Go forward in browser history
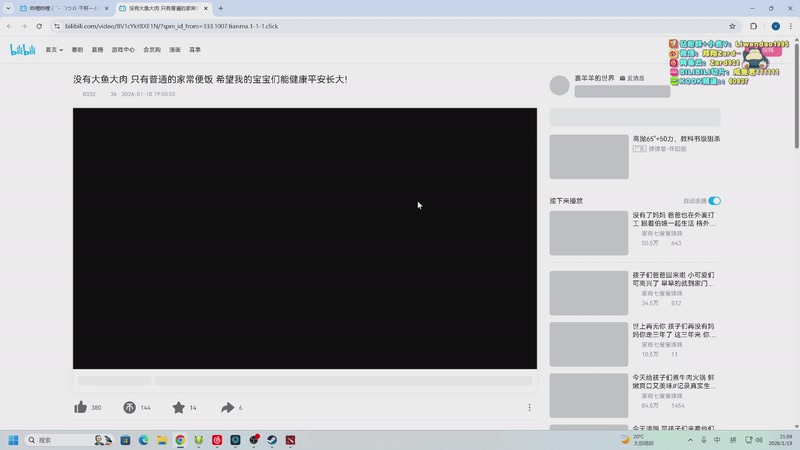 pos(23,26)
